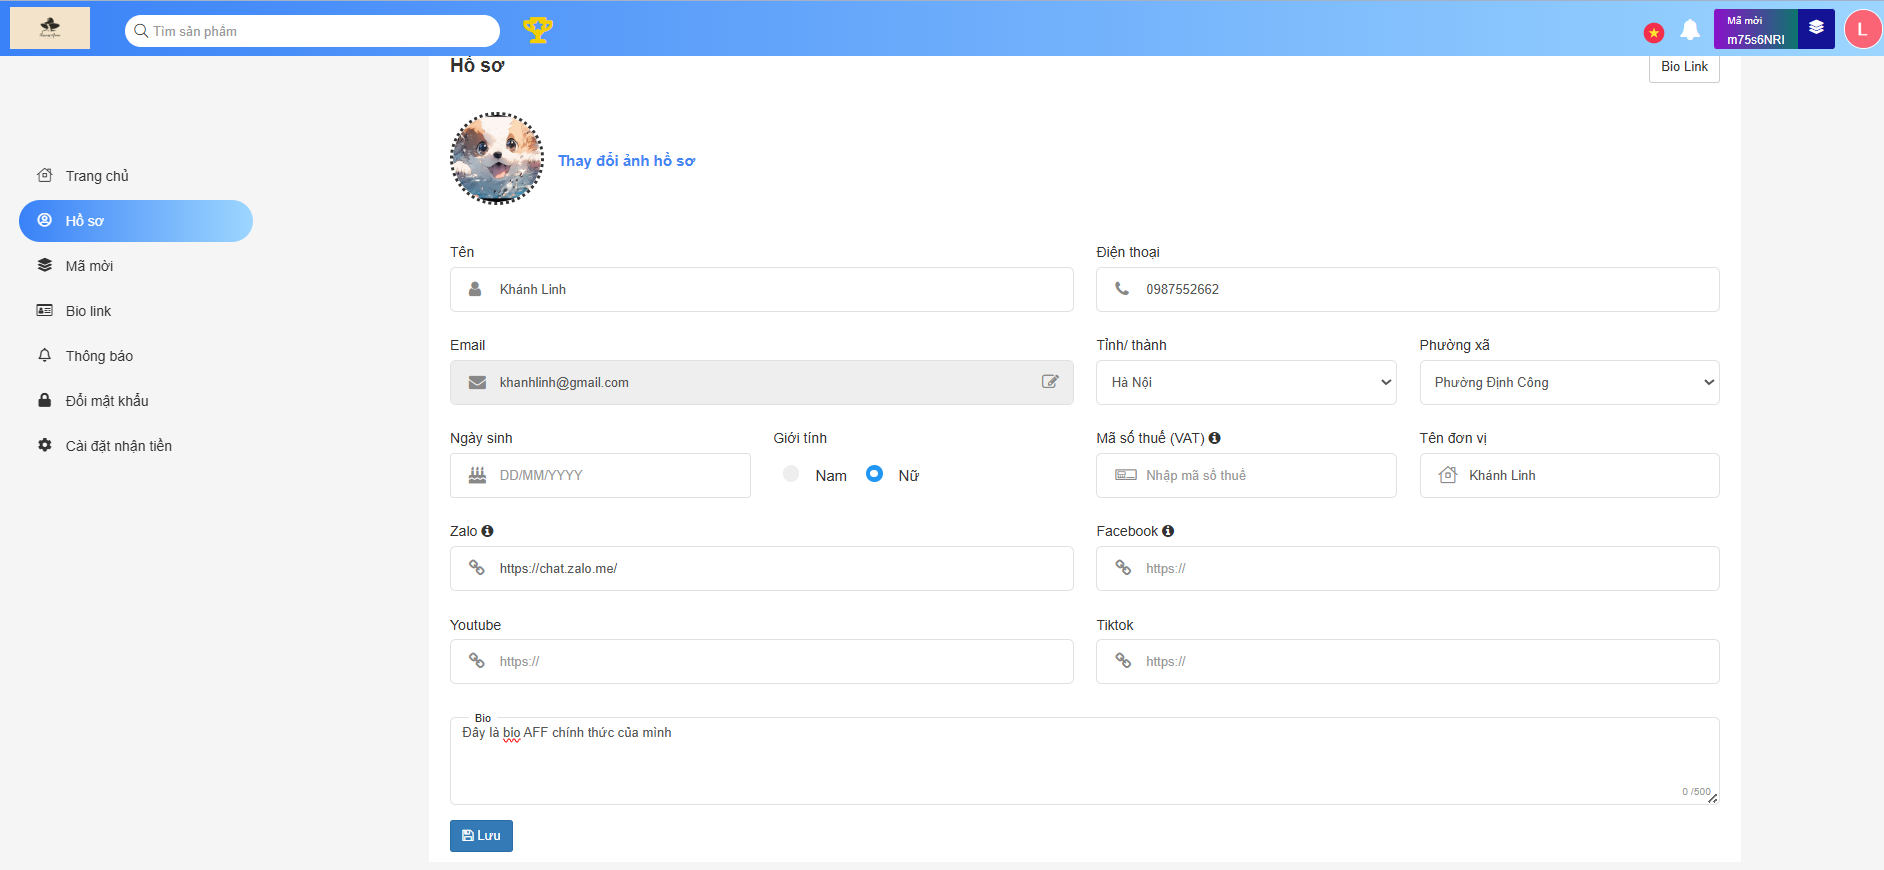Open Thông báo in sidebar
1884x870 pixels.
(136, 356)
